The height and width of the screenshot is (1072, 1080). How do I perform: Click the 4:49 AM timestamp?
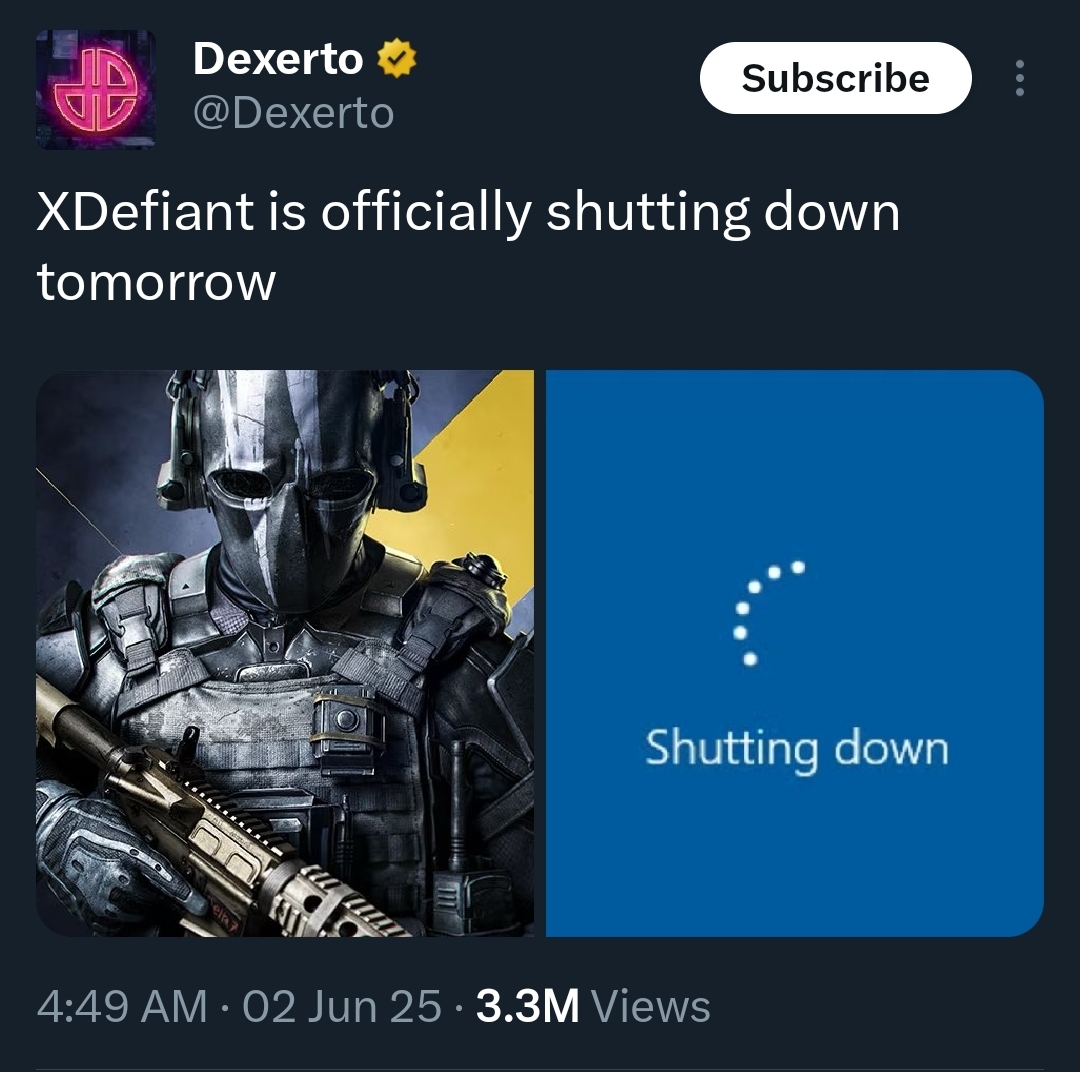point(122,1007)
